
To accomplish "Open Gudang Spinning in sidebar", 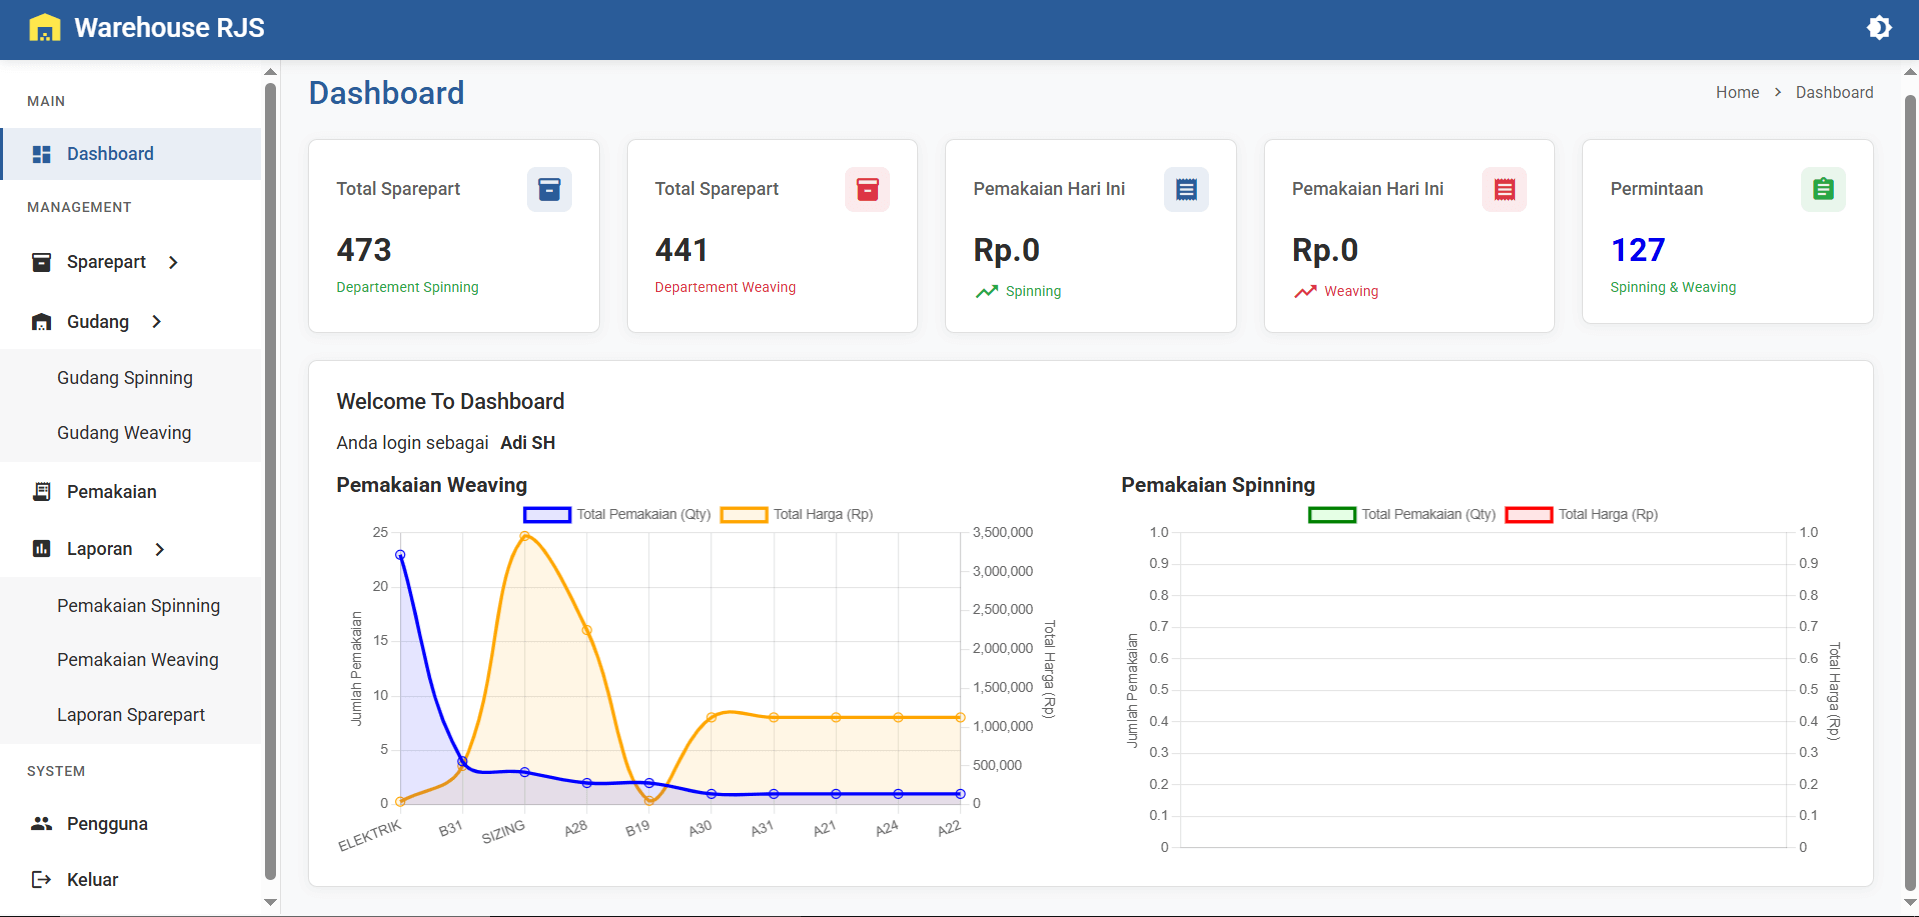I will [125, 378].
